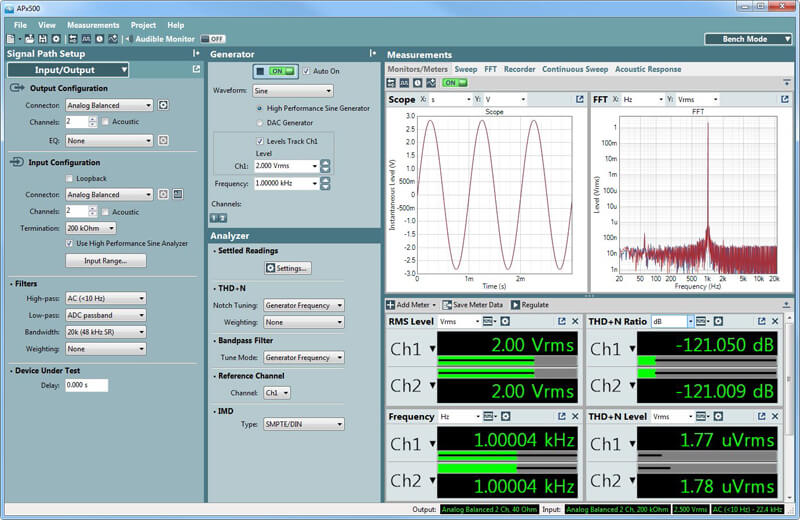Collapse the Signal Path Setup panel

pyautogui.click(x=198, y=53)
